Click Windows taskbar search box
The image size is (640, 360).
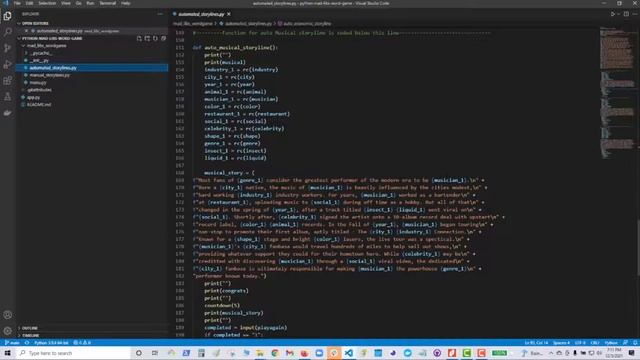click(74, 353)
